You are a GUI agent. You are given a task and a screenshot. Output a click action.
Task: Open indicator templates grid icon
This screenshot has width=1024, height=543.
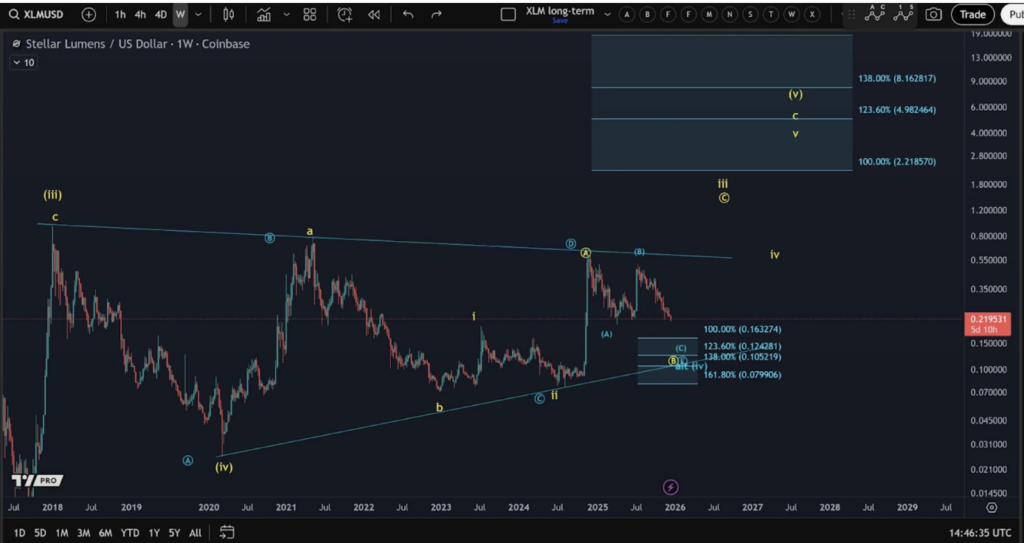[310, 14]
